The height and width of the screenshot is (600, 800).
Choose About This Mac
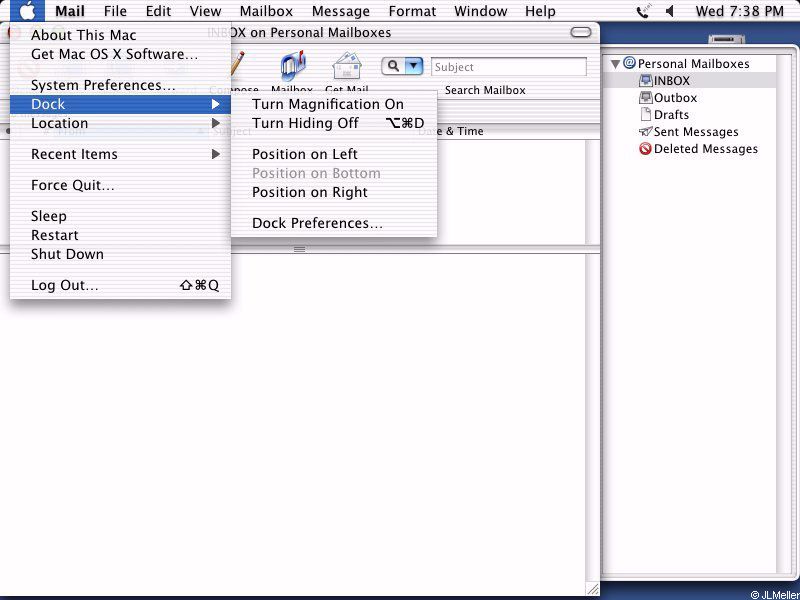120,35
